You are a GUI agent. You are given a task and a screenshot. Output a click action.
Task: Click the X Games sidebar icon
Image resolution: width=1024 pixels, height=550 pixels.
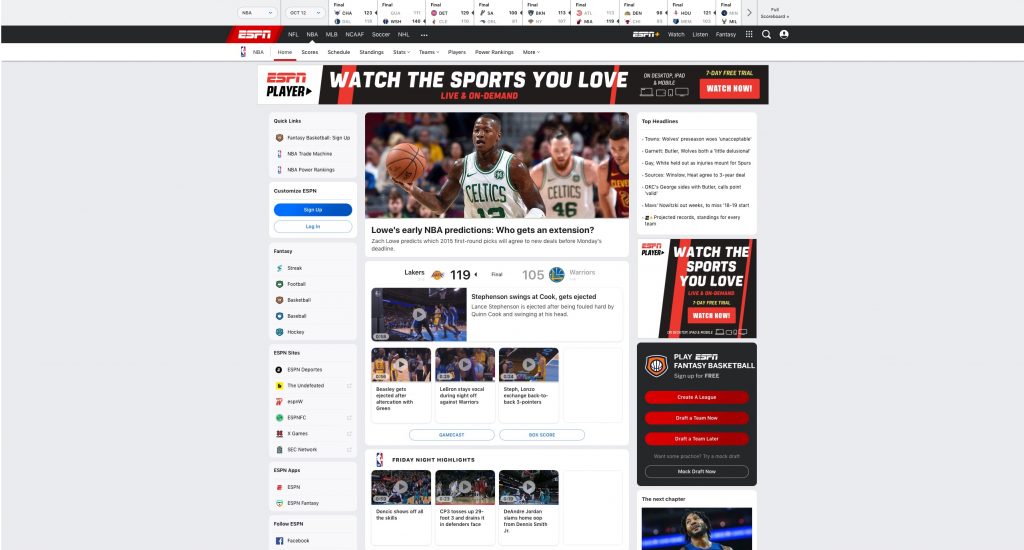[279, 434]
